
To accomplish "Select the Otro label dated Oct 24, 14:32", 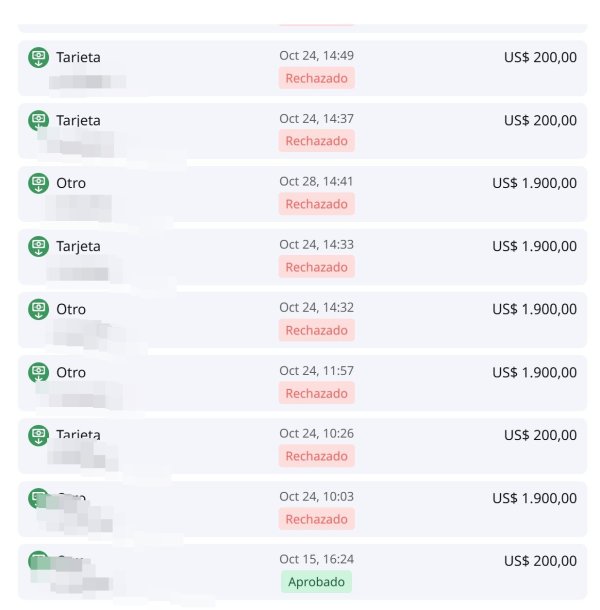I will (71, 309).
